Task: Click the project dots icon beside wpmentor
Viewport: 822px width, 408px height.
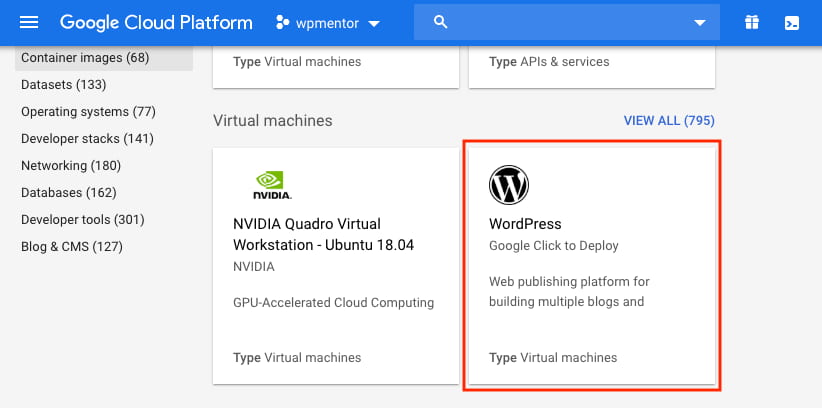Action: (283, 23)
